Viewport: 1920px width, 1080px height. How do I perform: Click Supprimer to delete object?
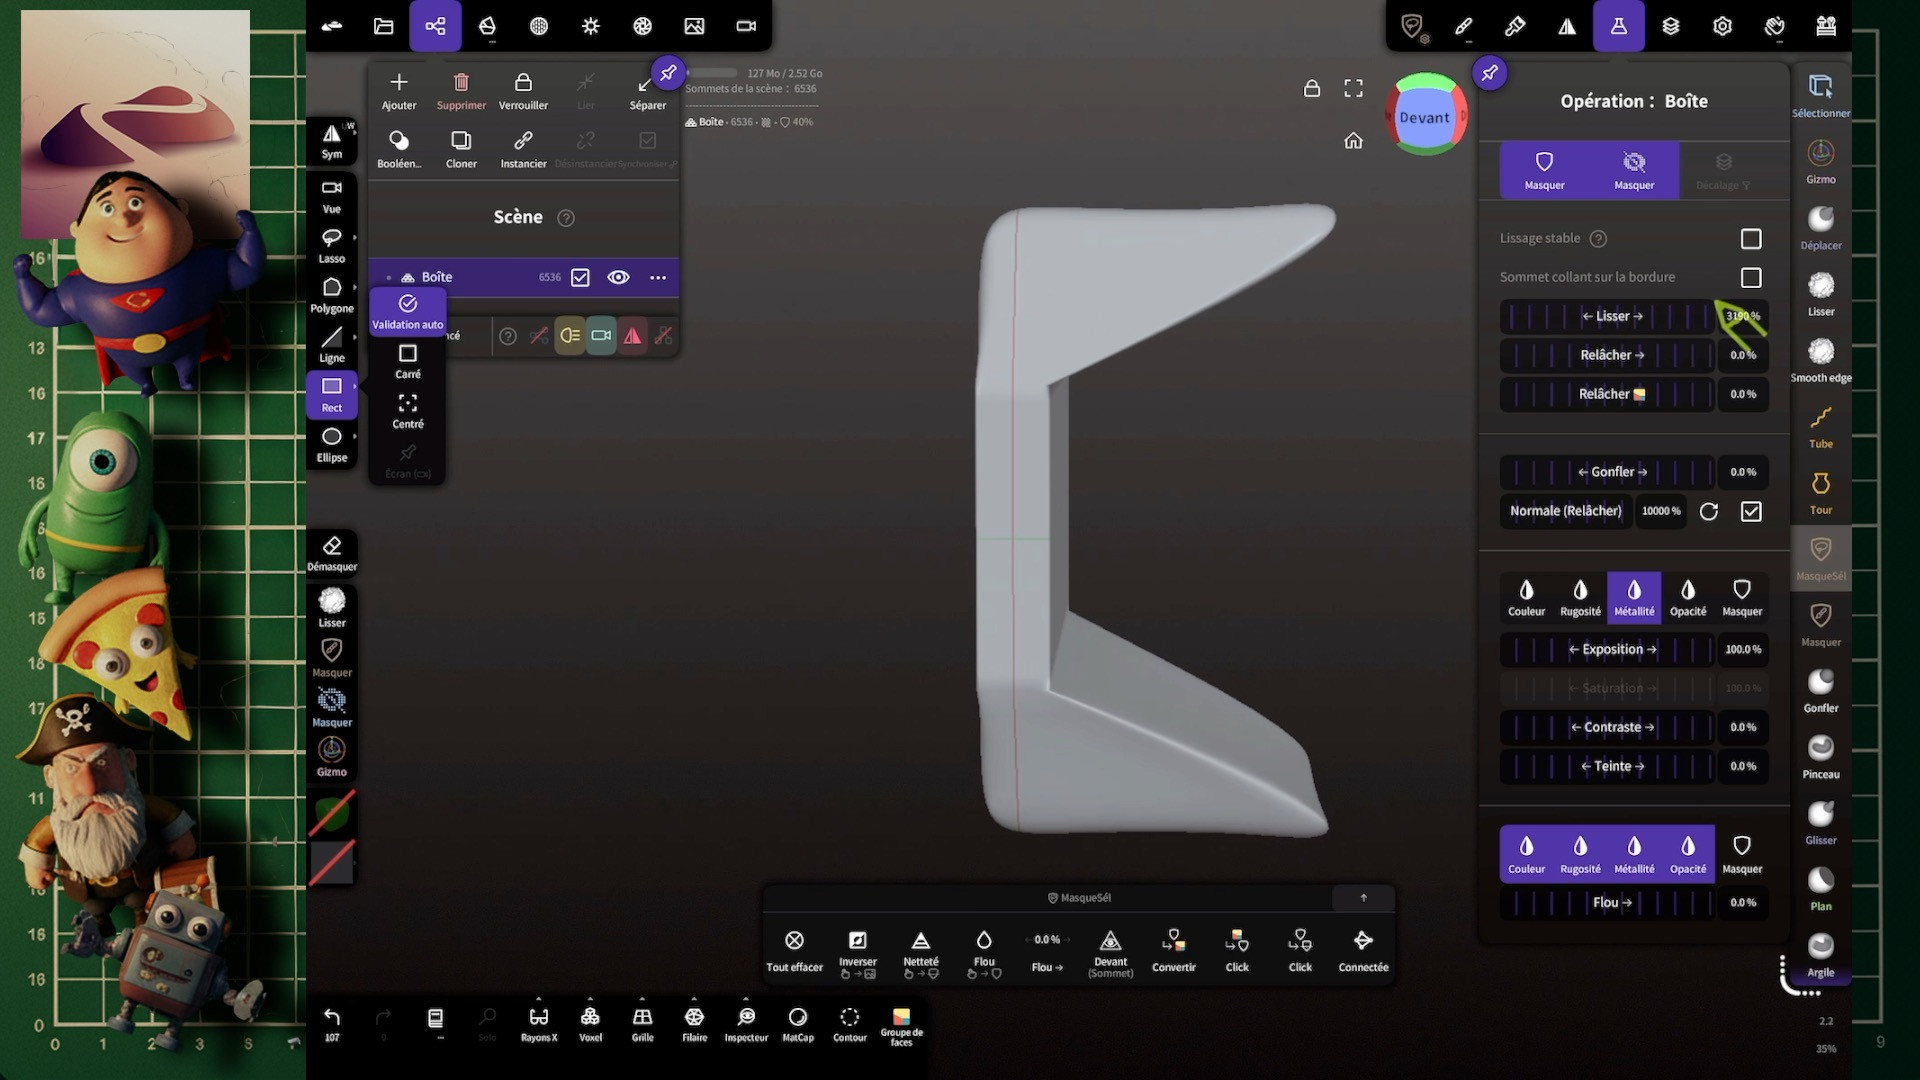461,90
